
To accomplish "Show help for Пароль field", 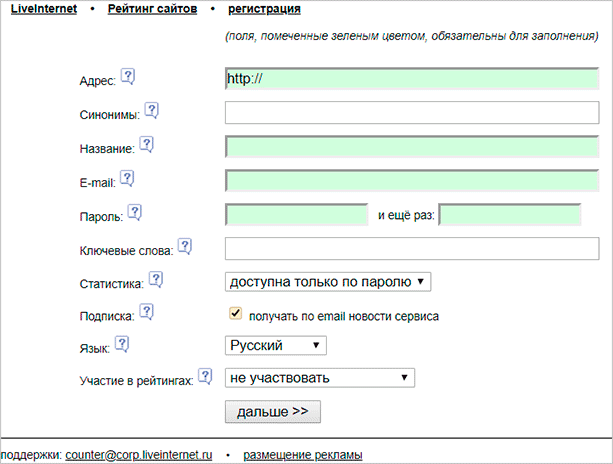I will (135, 212).
